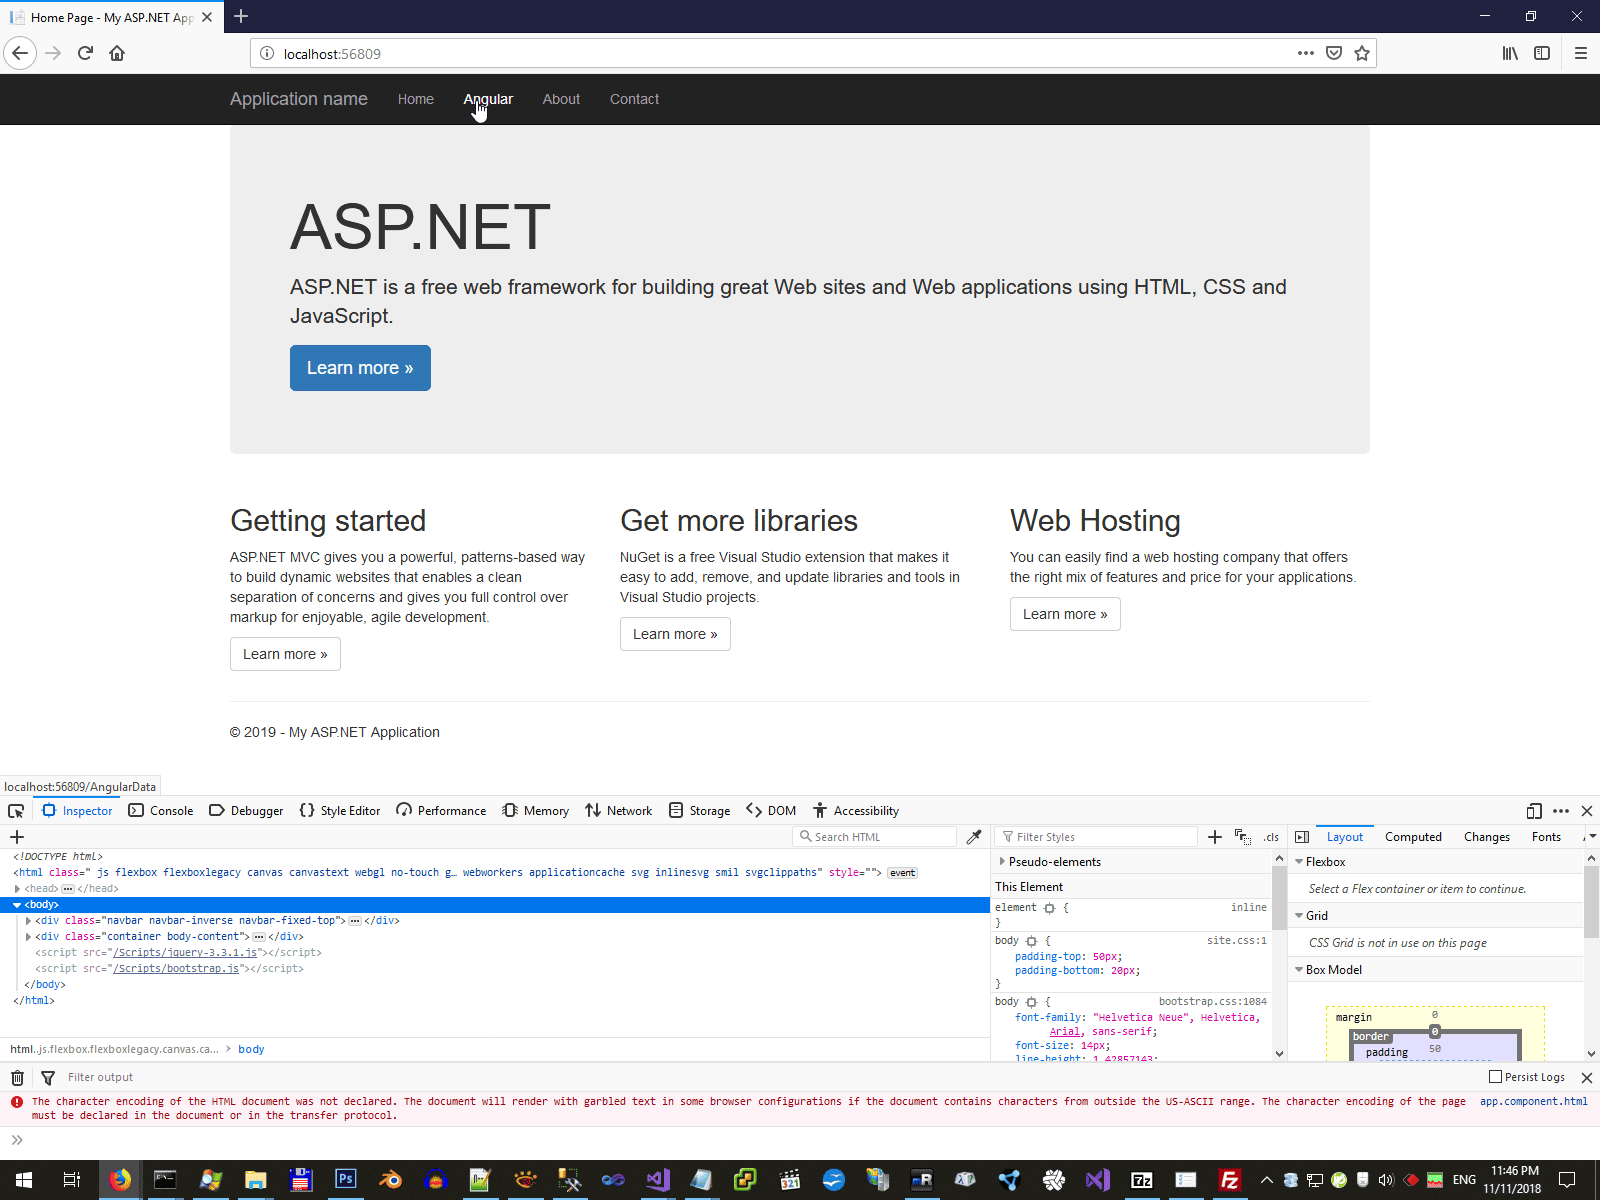
Task: Toggle the .cls class panel
Action: [x=1271, y=837]
